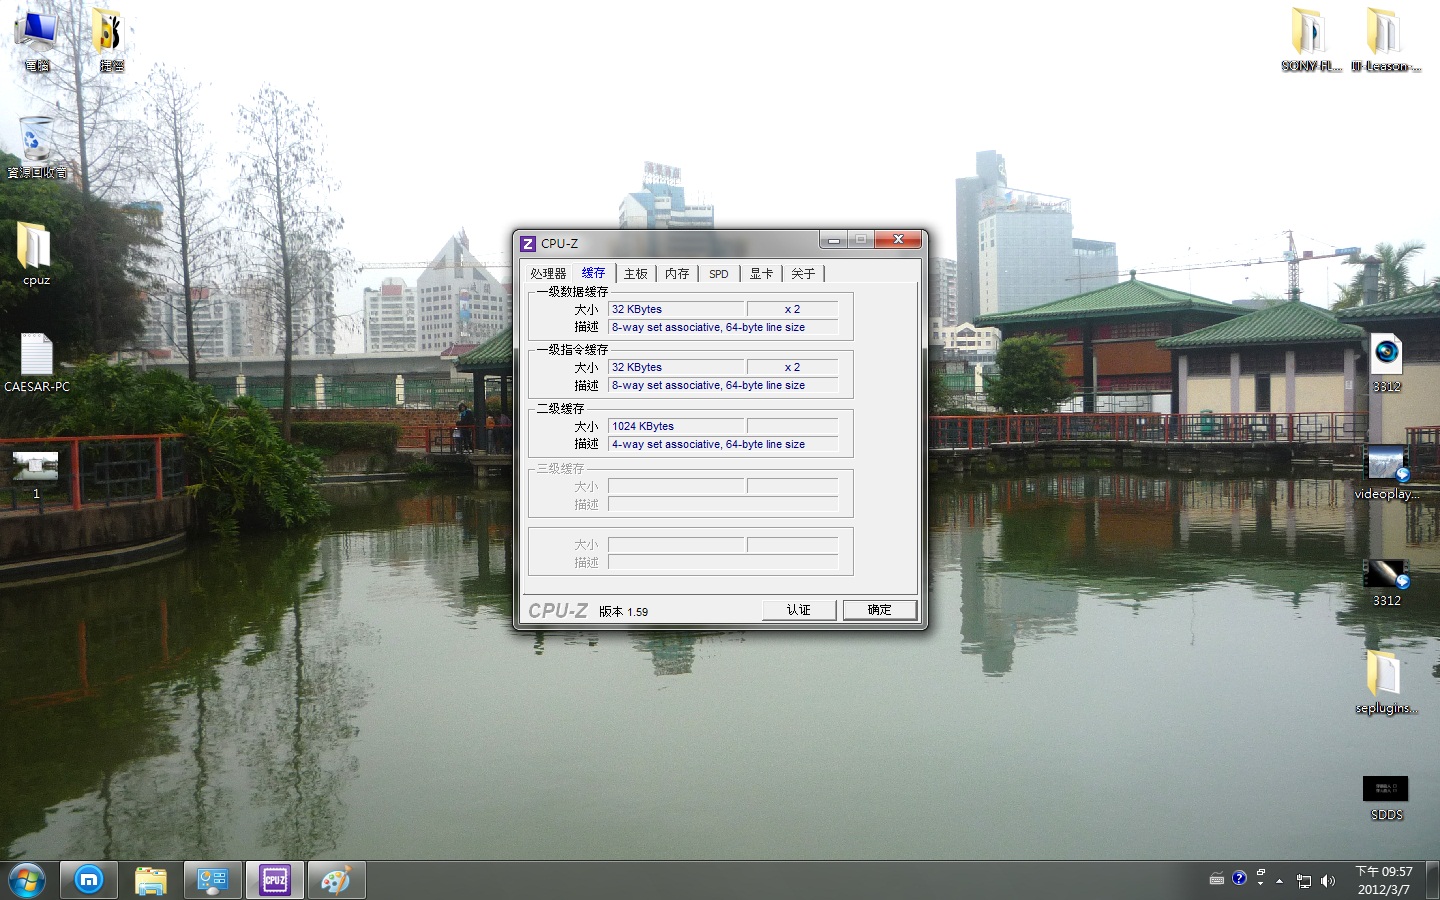Open the Control Panel taskbar icon
The width and height of the screenshot is (1440, 900).
click(x=213, y=880)
